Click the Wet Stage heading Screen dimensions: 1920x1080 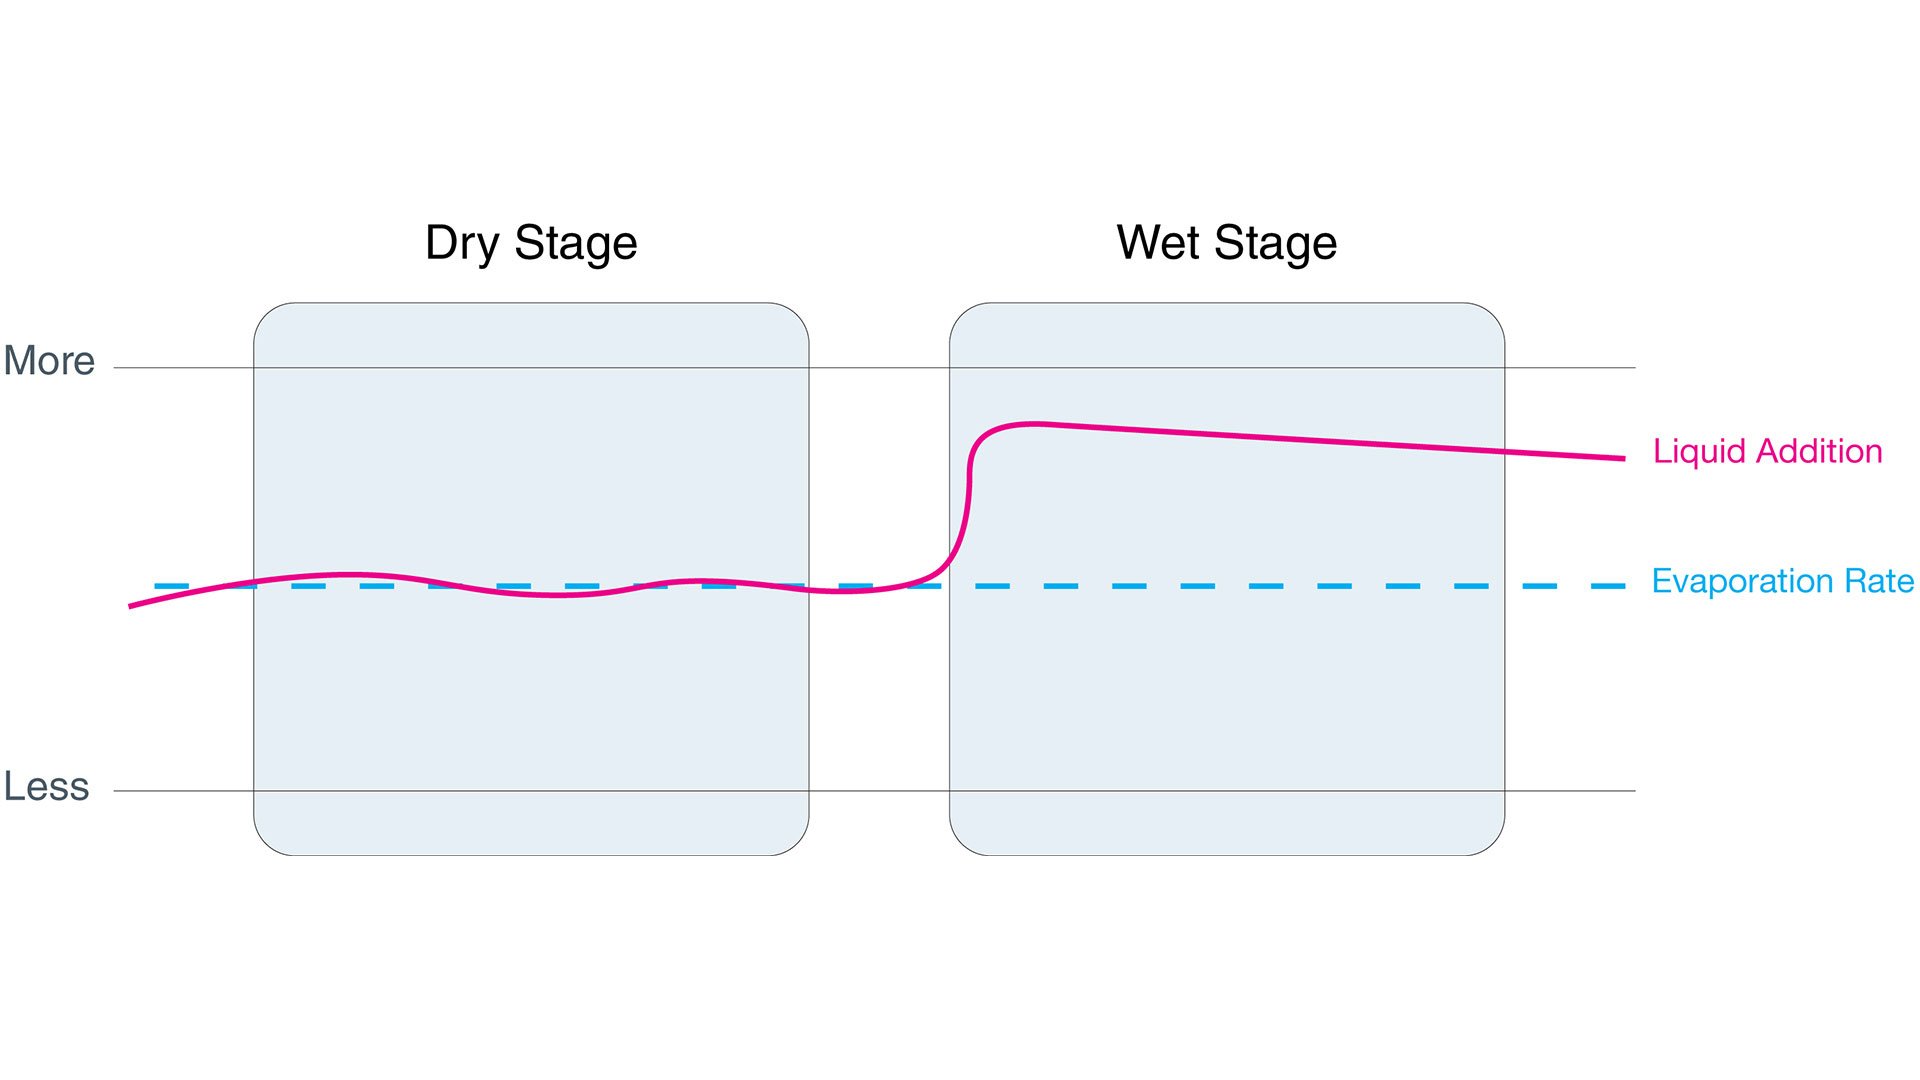(1227, 243)
